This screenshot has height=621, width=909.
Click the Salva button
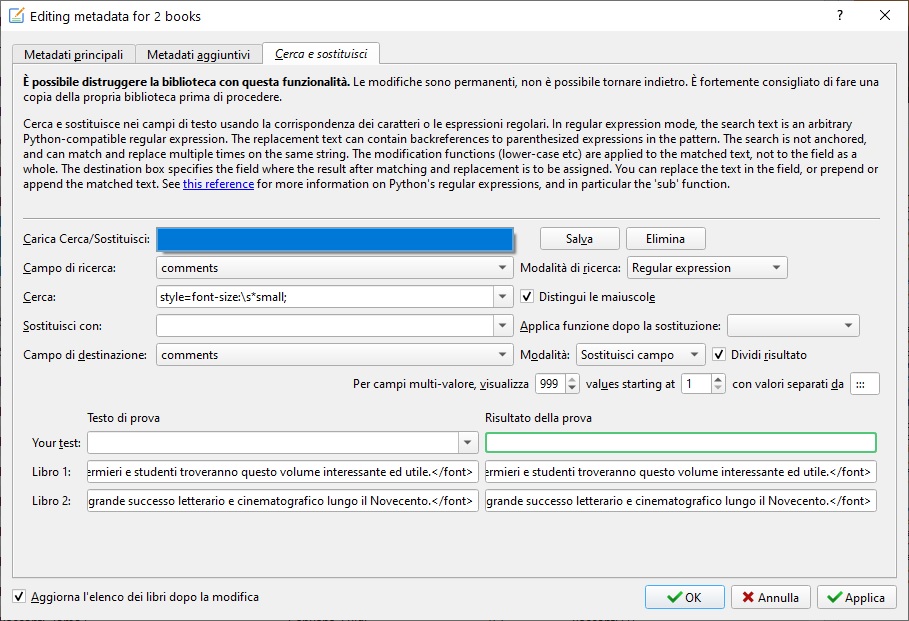[x=580, y=239]
